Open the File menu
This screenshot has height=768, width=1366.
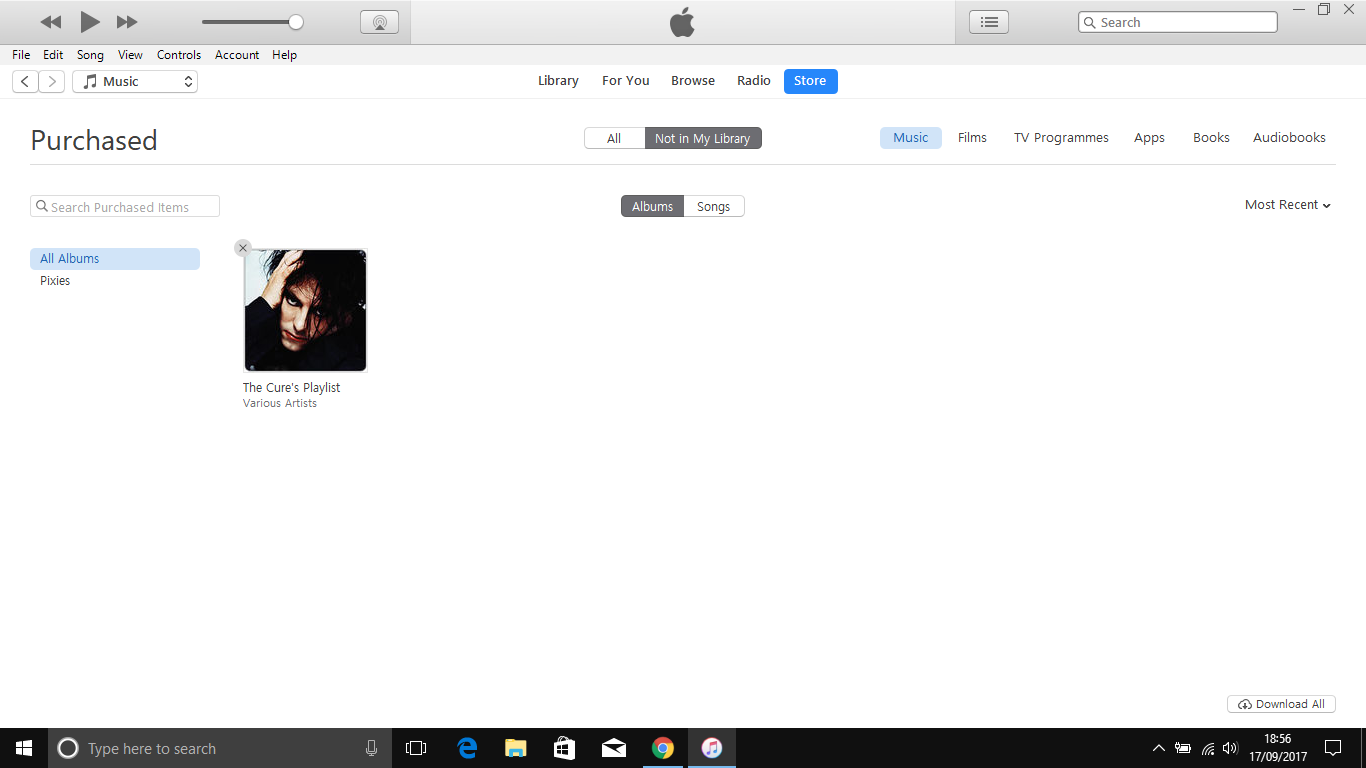21,55
